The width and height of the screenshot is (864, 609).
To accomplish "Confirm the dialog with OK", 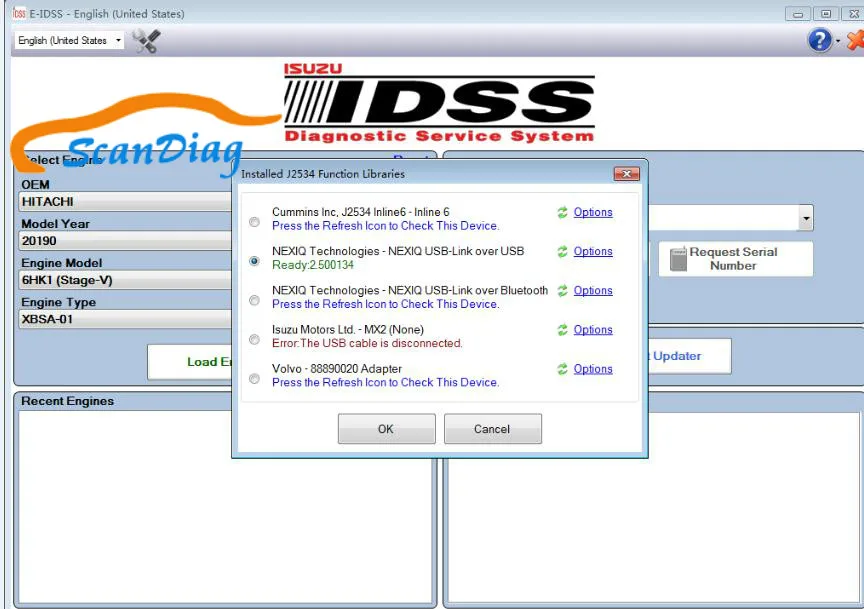I will click(x=386, y=429).
